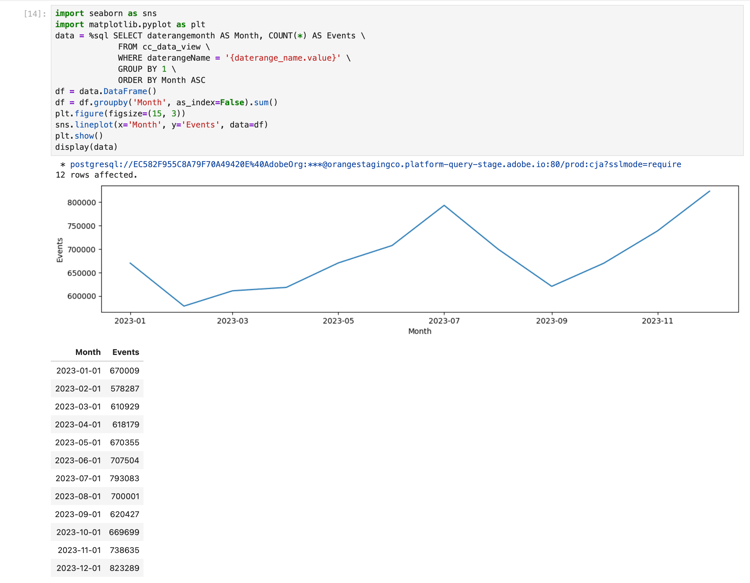The image size is (750, 583).
Task: Click the 'Month' x-axis label under the chart
Action: click(x=419, y=331)
